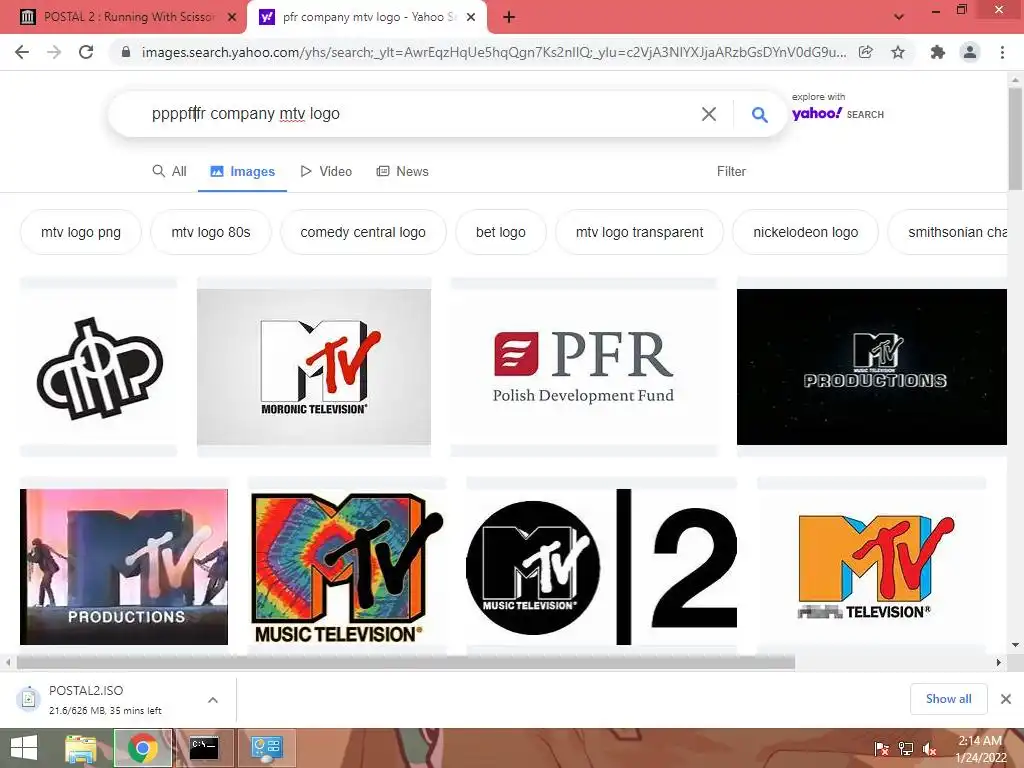1024x768 pixels.
Task: Click the scroll down arrow
Action: [1015, 645]
